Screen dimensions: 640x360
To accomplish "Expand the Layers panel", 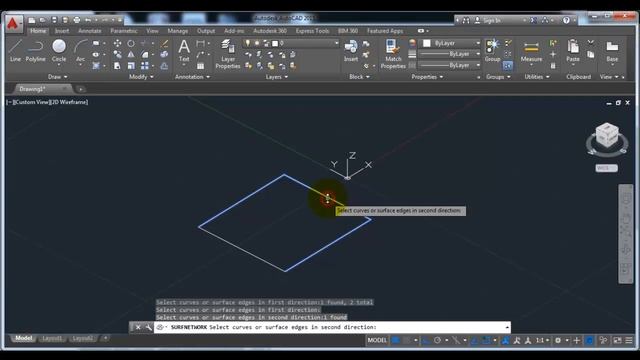I will tap(276, 77).
